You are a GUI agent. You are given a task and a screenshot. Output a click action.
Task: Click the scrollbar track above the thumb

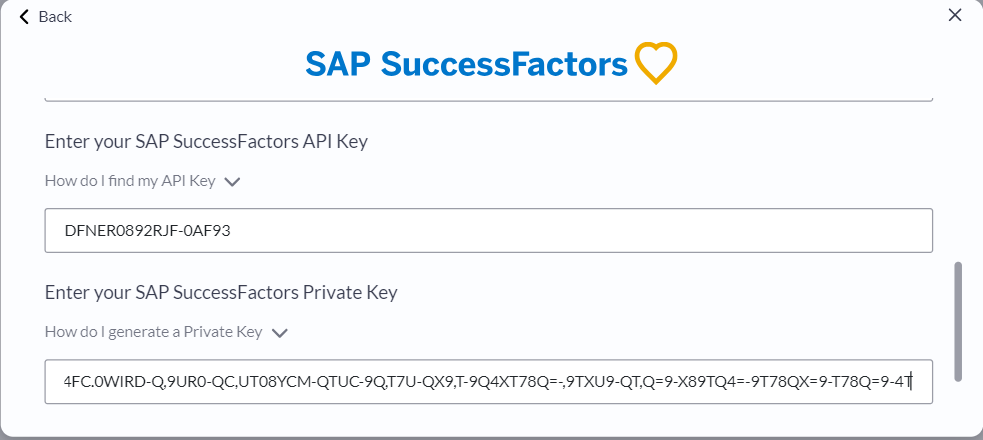[x=957, y=175]
